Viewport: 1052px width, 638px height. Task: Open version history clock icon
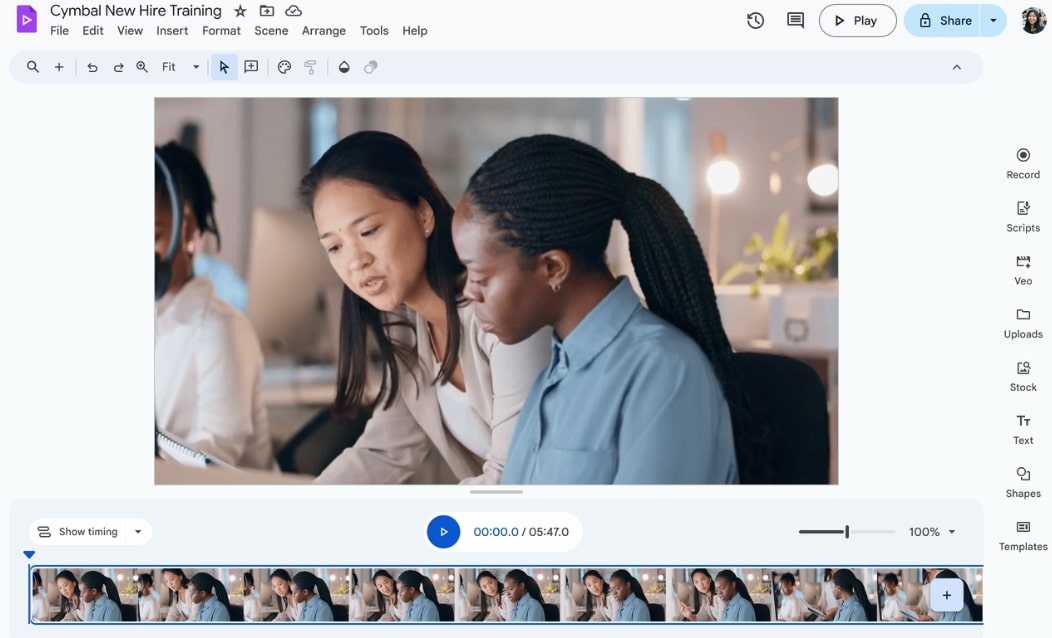(755, 20)
